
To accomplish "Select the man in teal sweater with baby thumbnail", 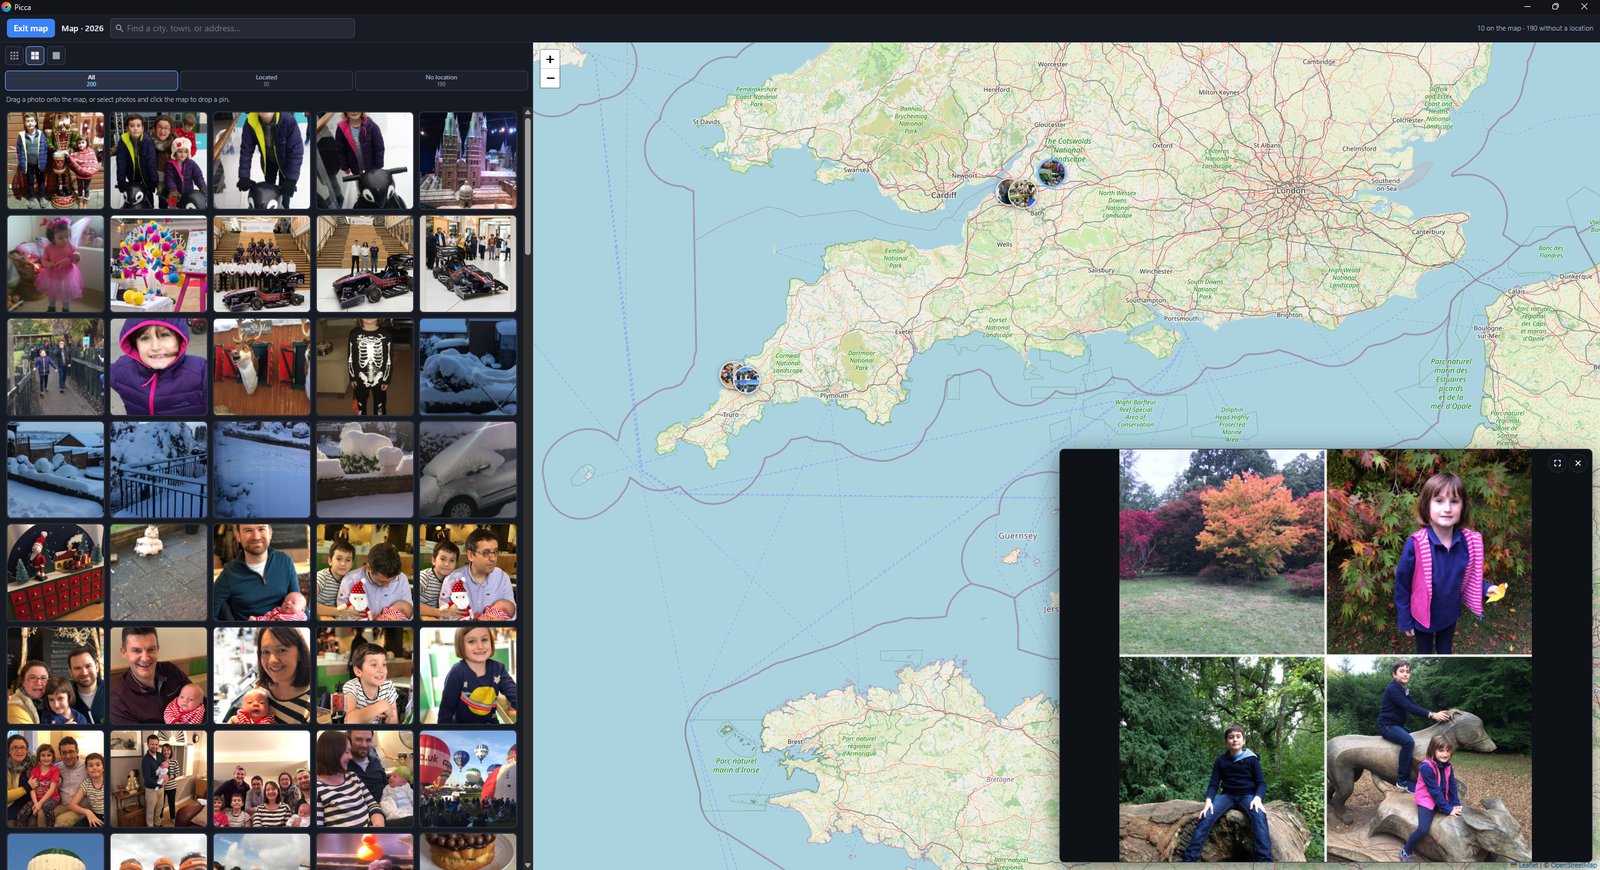I will [x=262, y=572].
